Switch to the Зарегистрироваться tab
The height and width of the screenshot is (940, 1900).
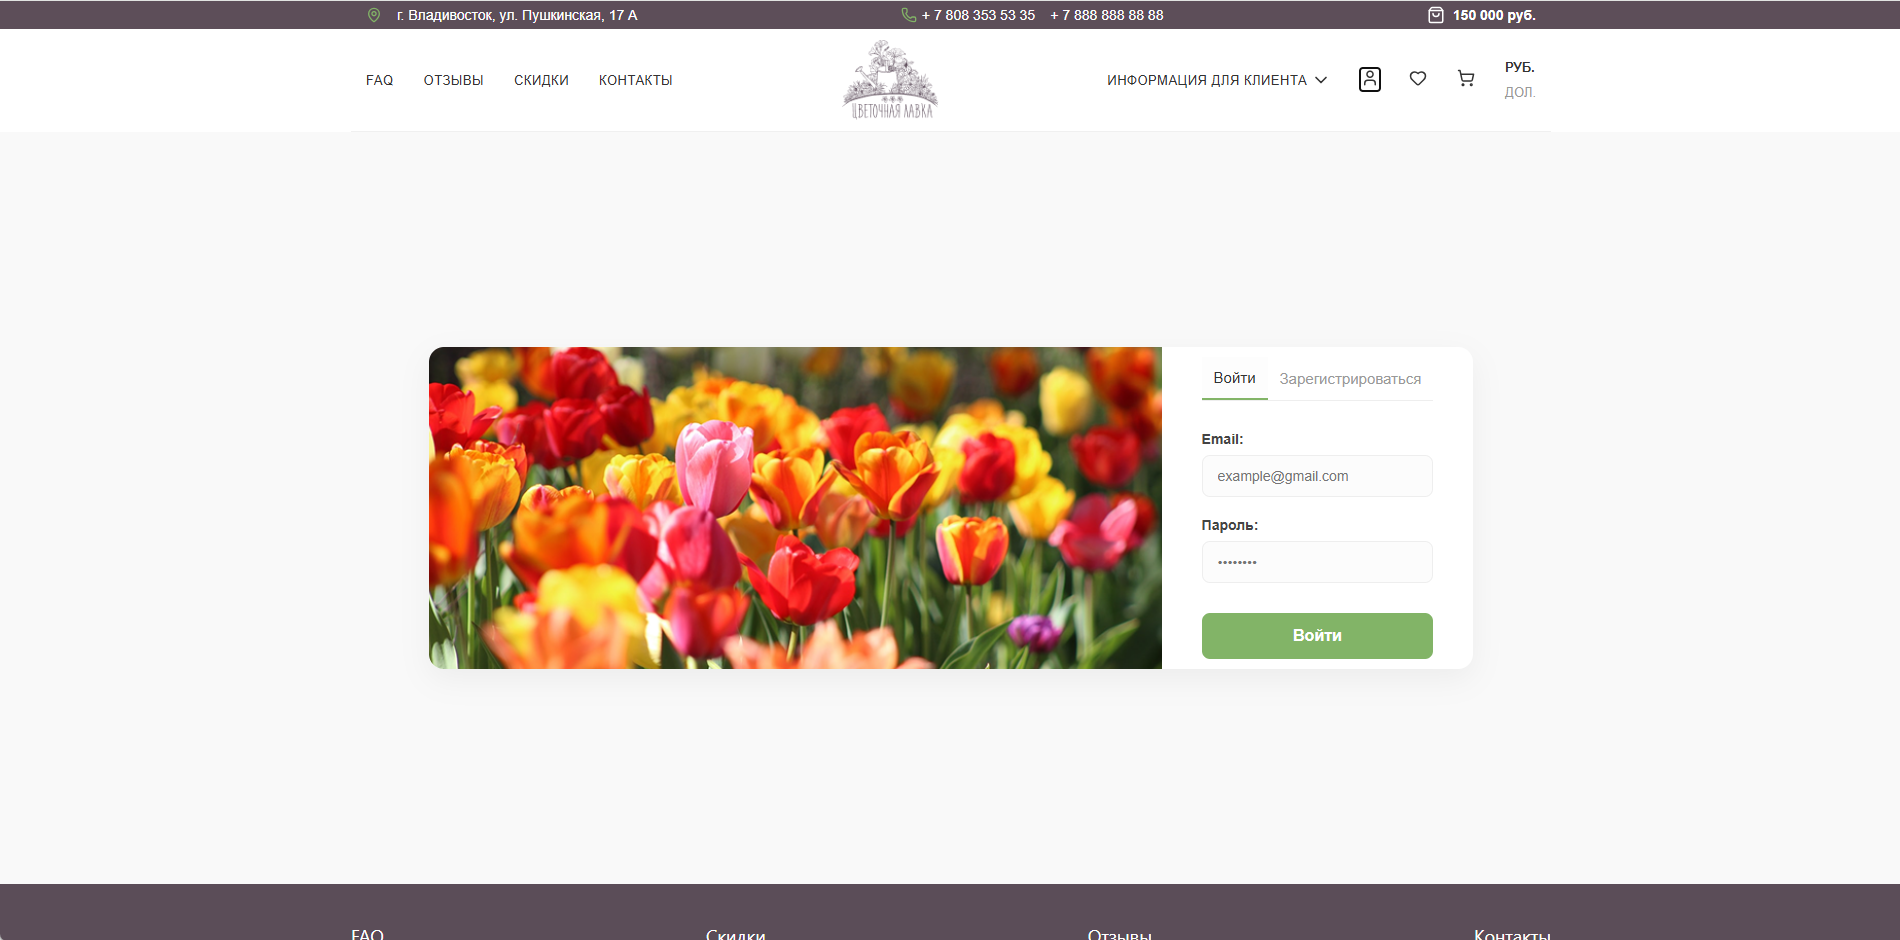[1350, 379]
